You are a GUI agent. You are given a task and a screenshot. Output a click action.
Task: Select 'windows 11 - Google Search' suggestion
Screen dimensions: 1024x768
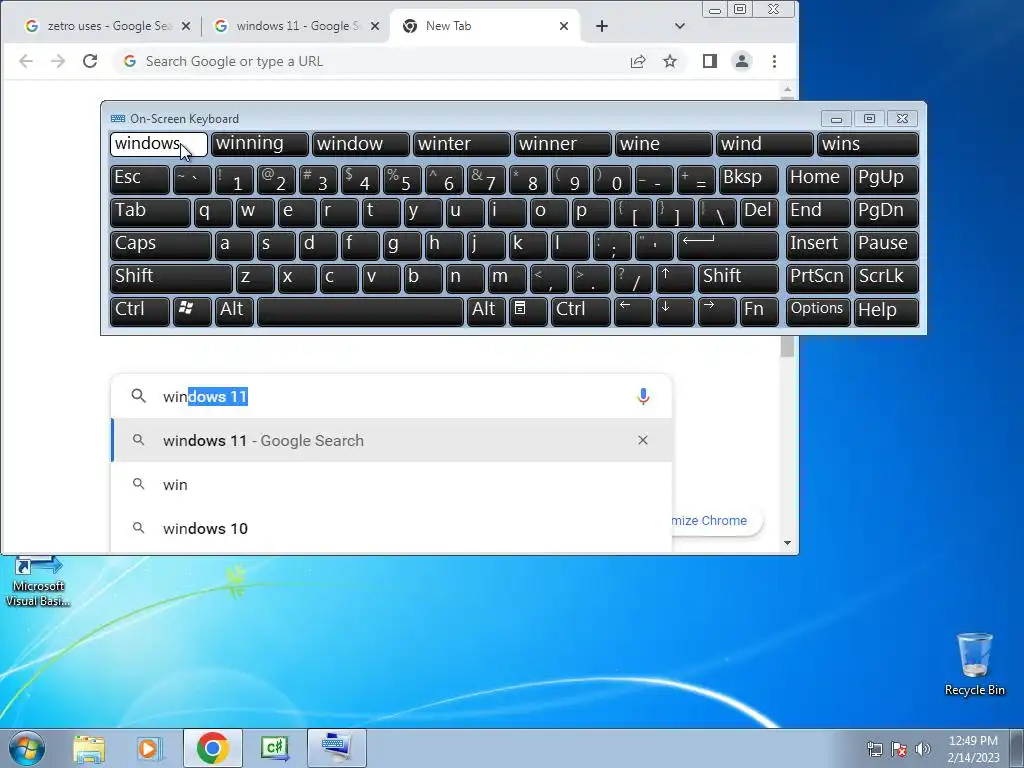click(x=392, y=440)
